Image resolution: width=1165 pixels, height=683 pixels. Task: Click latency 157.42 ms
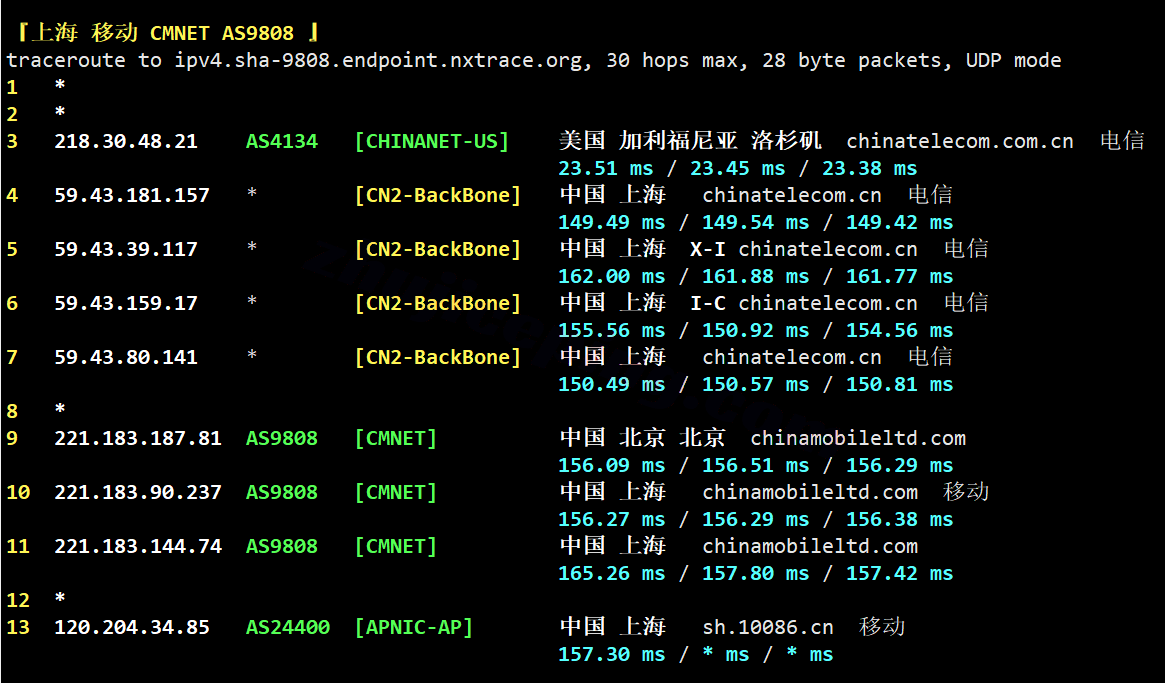coord(899,573)
